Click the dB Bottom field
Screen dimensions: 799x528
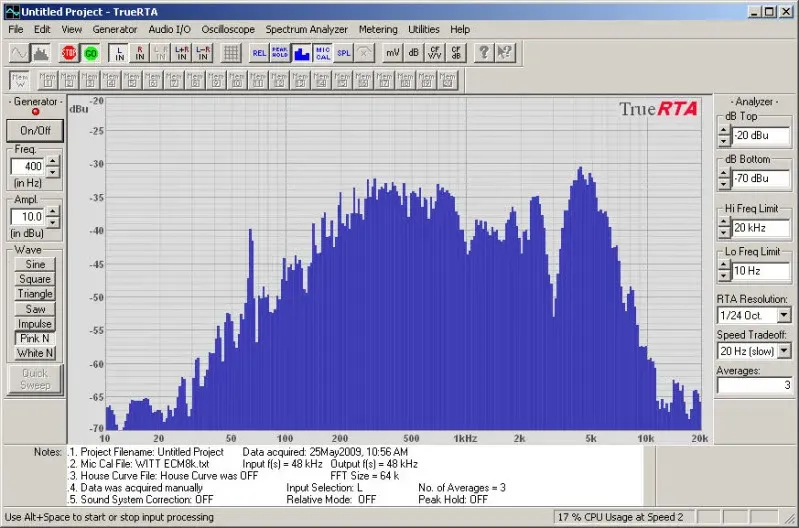(x=761, y=178)
